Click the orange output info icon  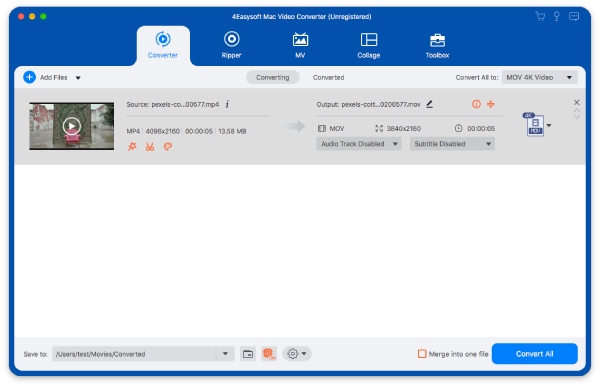pos(476,104)
